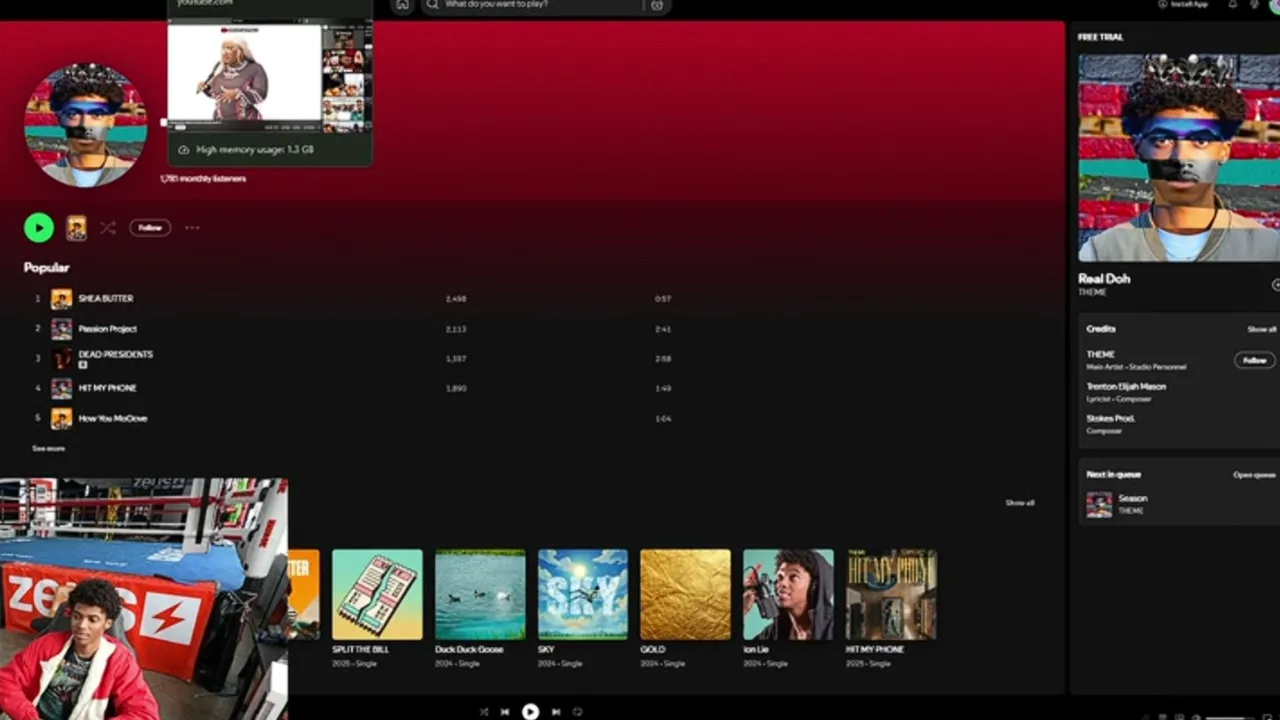Screen dimensions: 1280x720
Task: Open the GOLD single cover
Action: 686,594
